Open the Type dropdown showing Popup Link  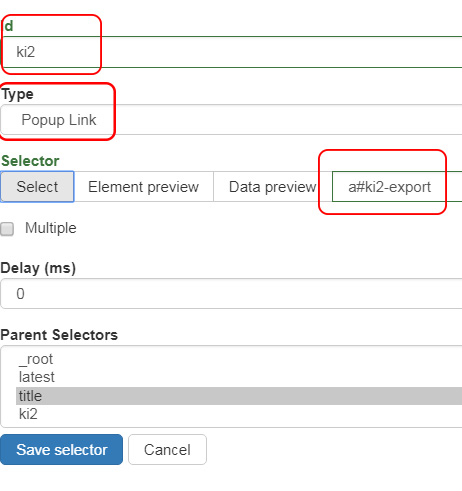point(231,120)
